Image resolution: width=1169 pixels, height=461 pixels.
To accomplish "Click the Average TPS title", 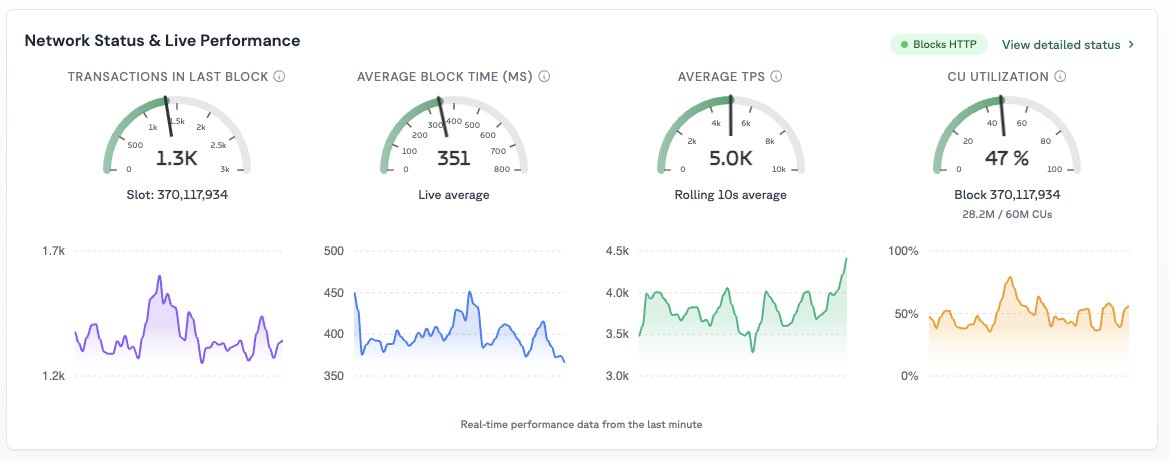I will coord(721,76).
